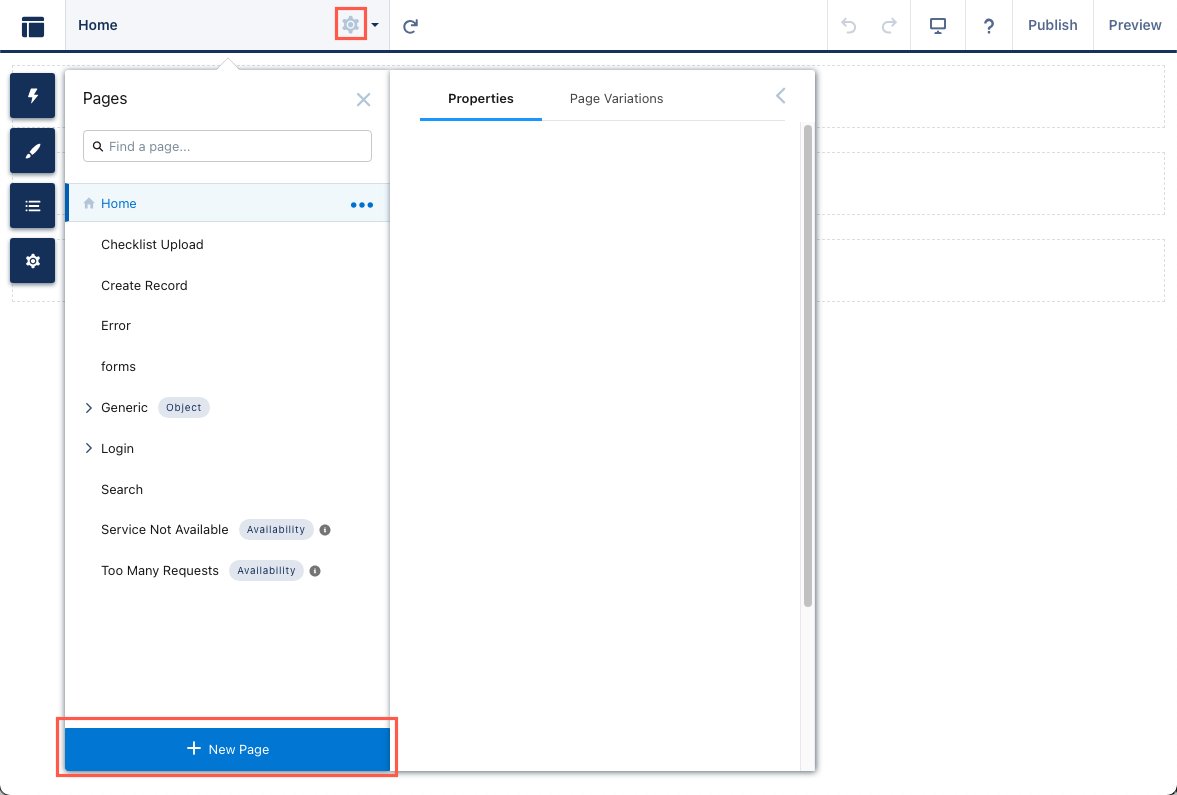
Task: Show info for Service Not Available
Action: 325,530
